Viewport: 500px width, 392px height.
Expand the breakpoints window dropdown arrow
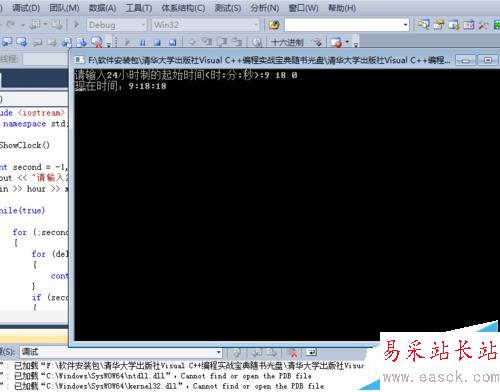[x=348, y=42]
